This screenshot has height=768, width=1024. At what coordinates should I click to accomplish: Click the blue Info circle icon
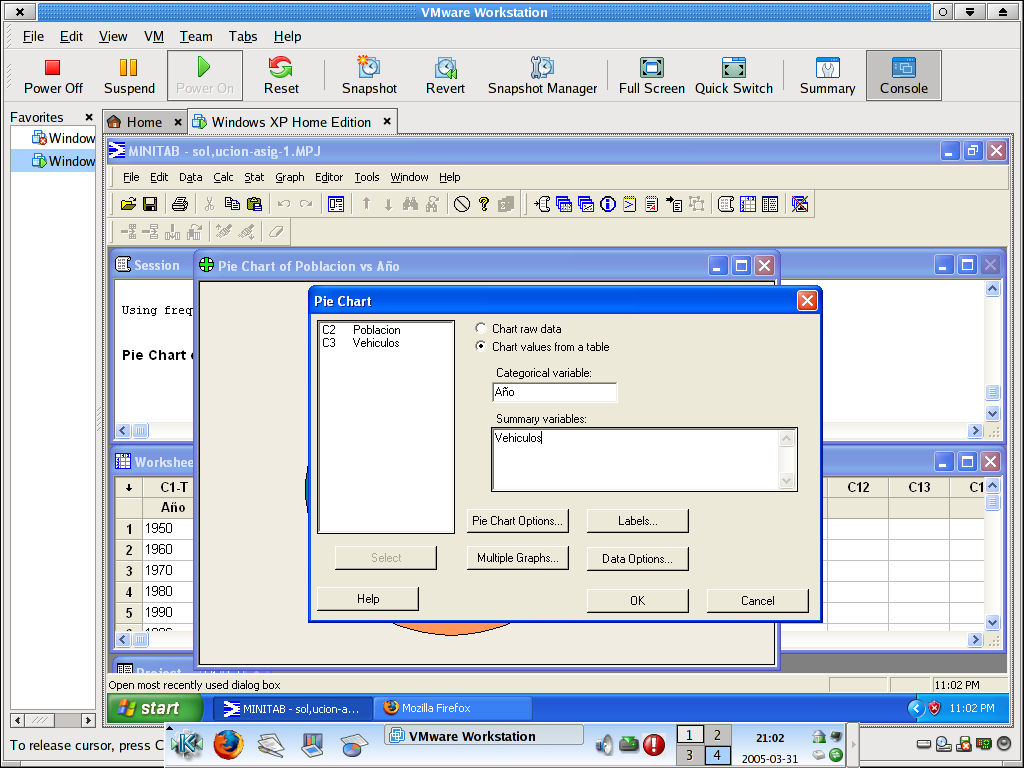pyautogui.click(x=608, y=204)
